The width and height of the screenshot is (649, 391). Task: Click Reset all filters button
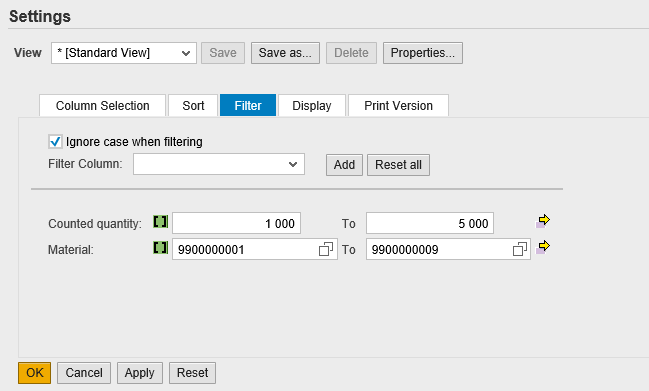point(398,165)
